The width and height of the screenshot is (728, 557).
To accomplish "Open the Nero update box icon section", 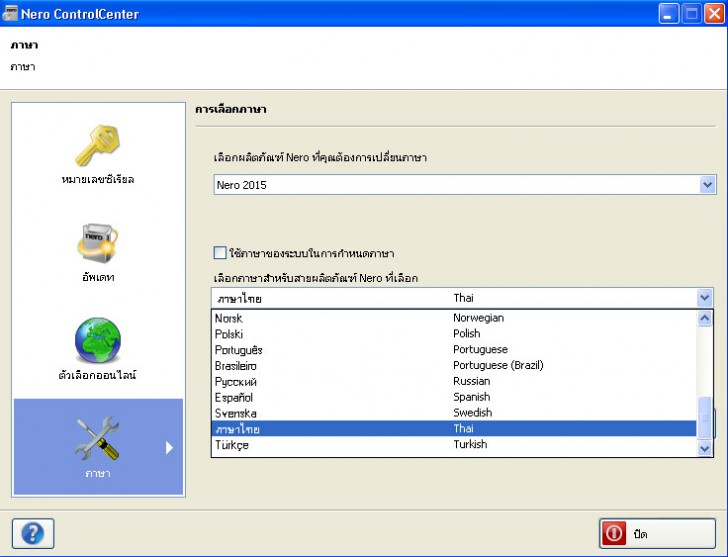I will (x=98, y=253).
